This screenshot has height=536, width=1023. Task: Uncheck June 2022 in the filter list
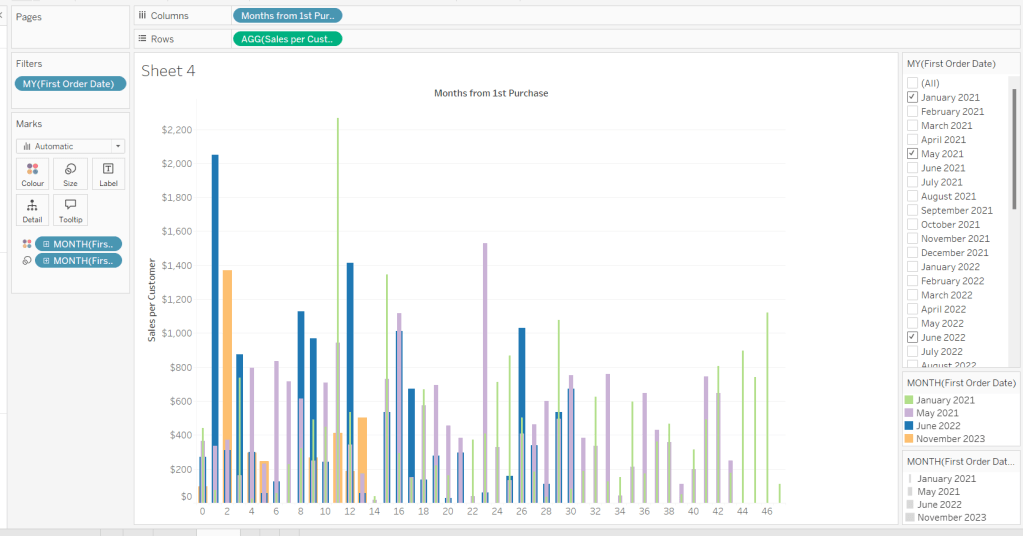tap(912, 338)
